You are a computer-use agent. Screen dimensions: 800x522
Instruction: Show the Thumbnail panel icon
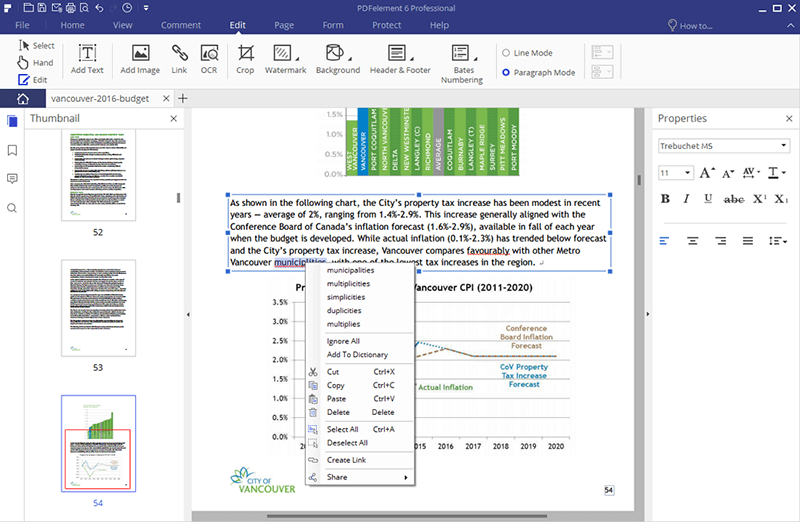pos(12,121)
